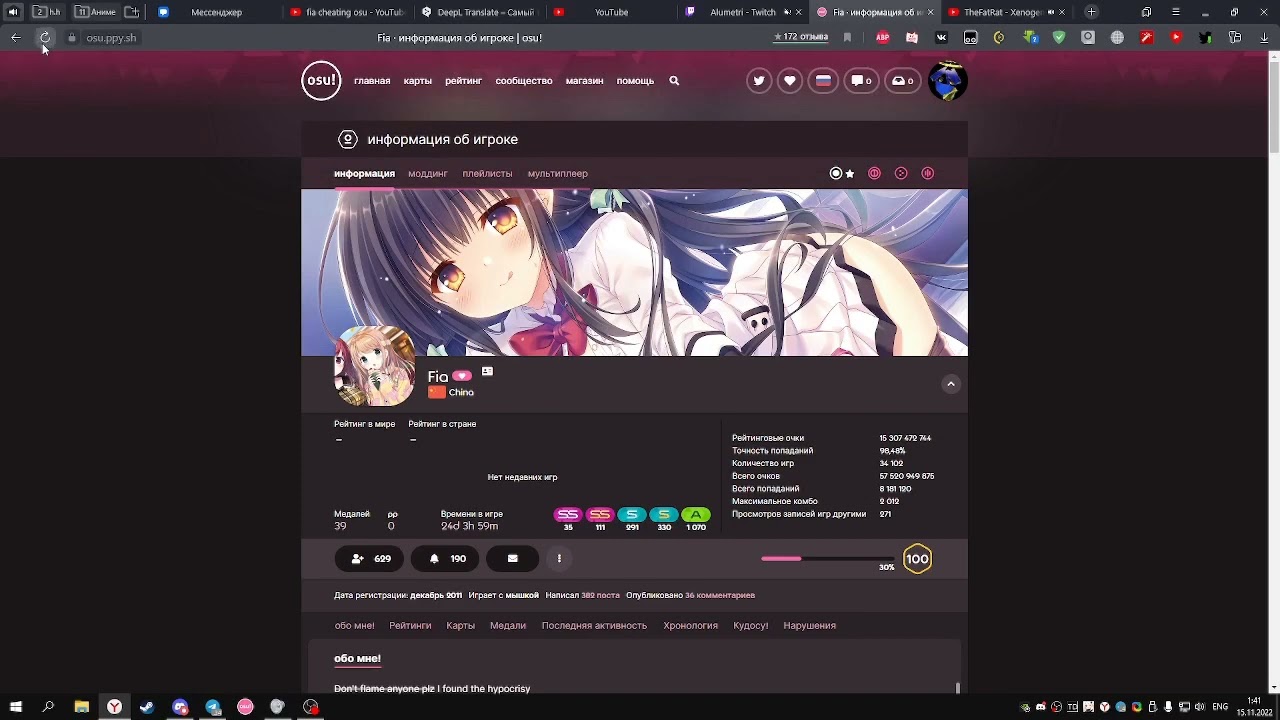The height and width of the screenshot is (720, 1280).
Task: Open the supporter heart badge next to Fia
Action: tap(461, 376)
